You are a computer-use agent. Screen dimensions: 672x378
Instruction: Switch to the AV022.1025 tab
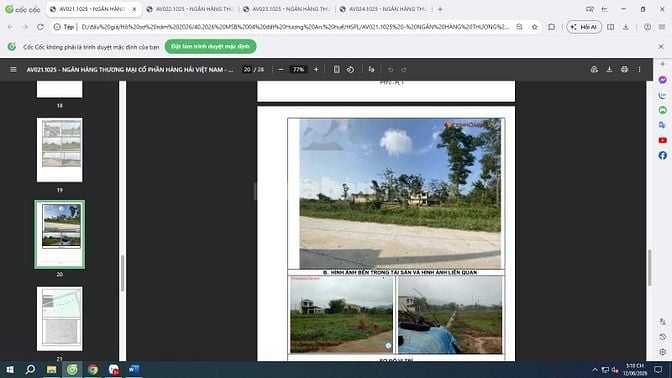(190, 9)
